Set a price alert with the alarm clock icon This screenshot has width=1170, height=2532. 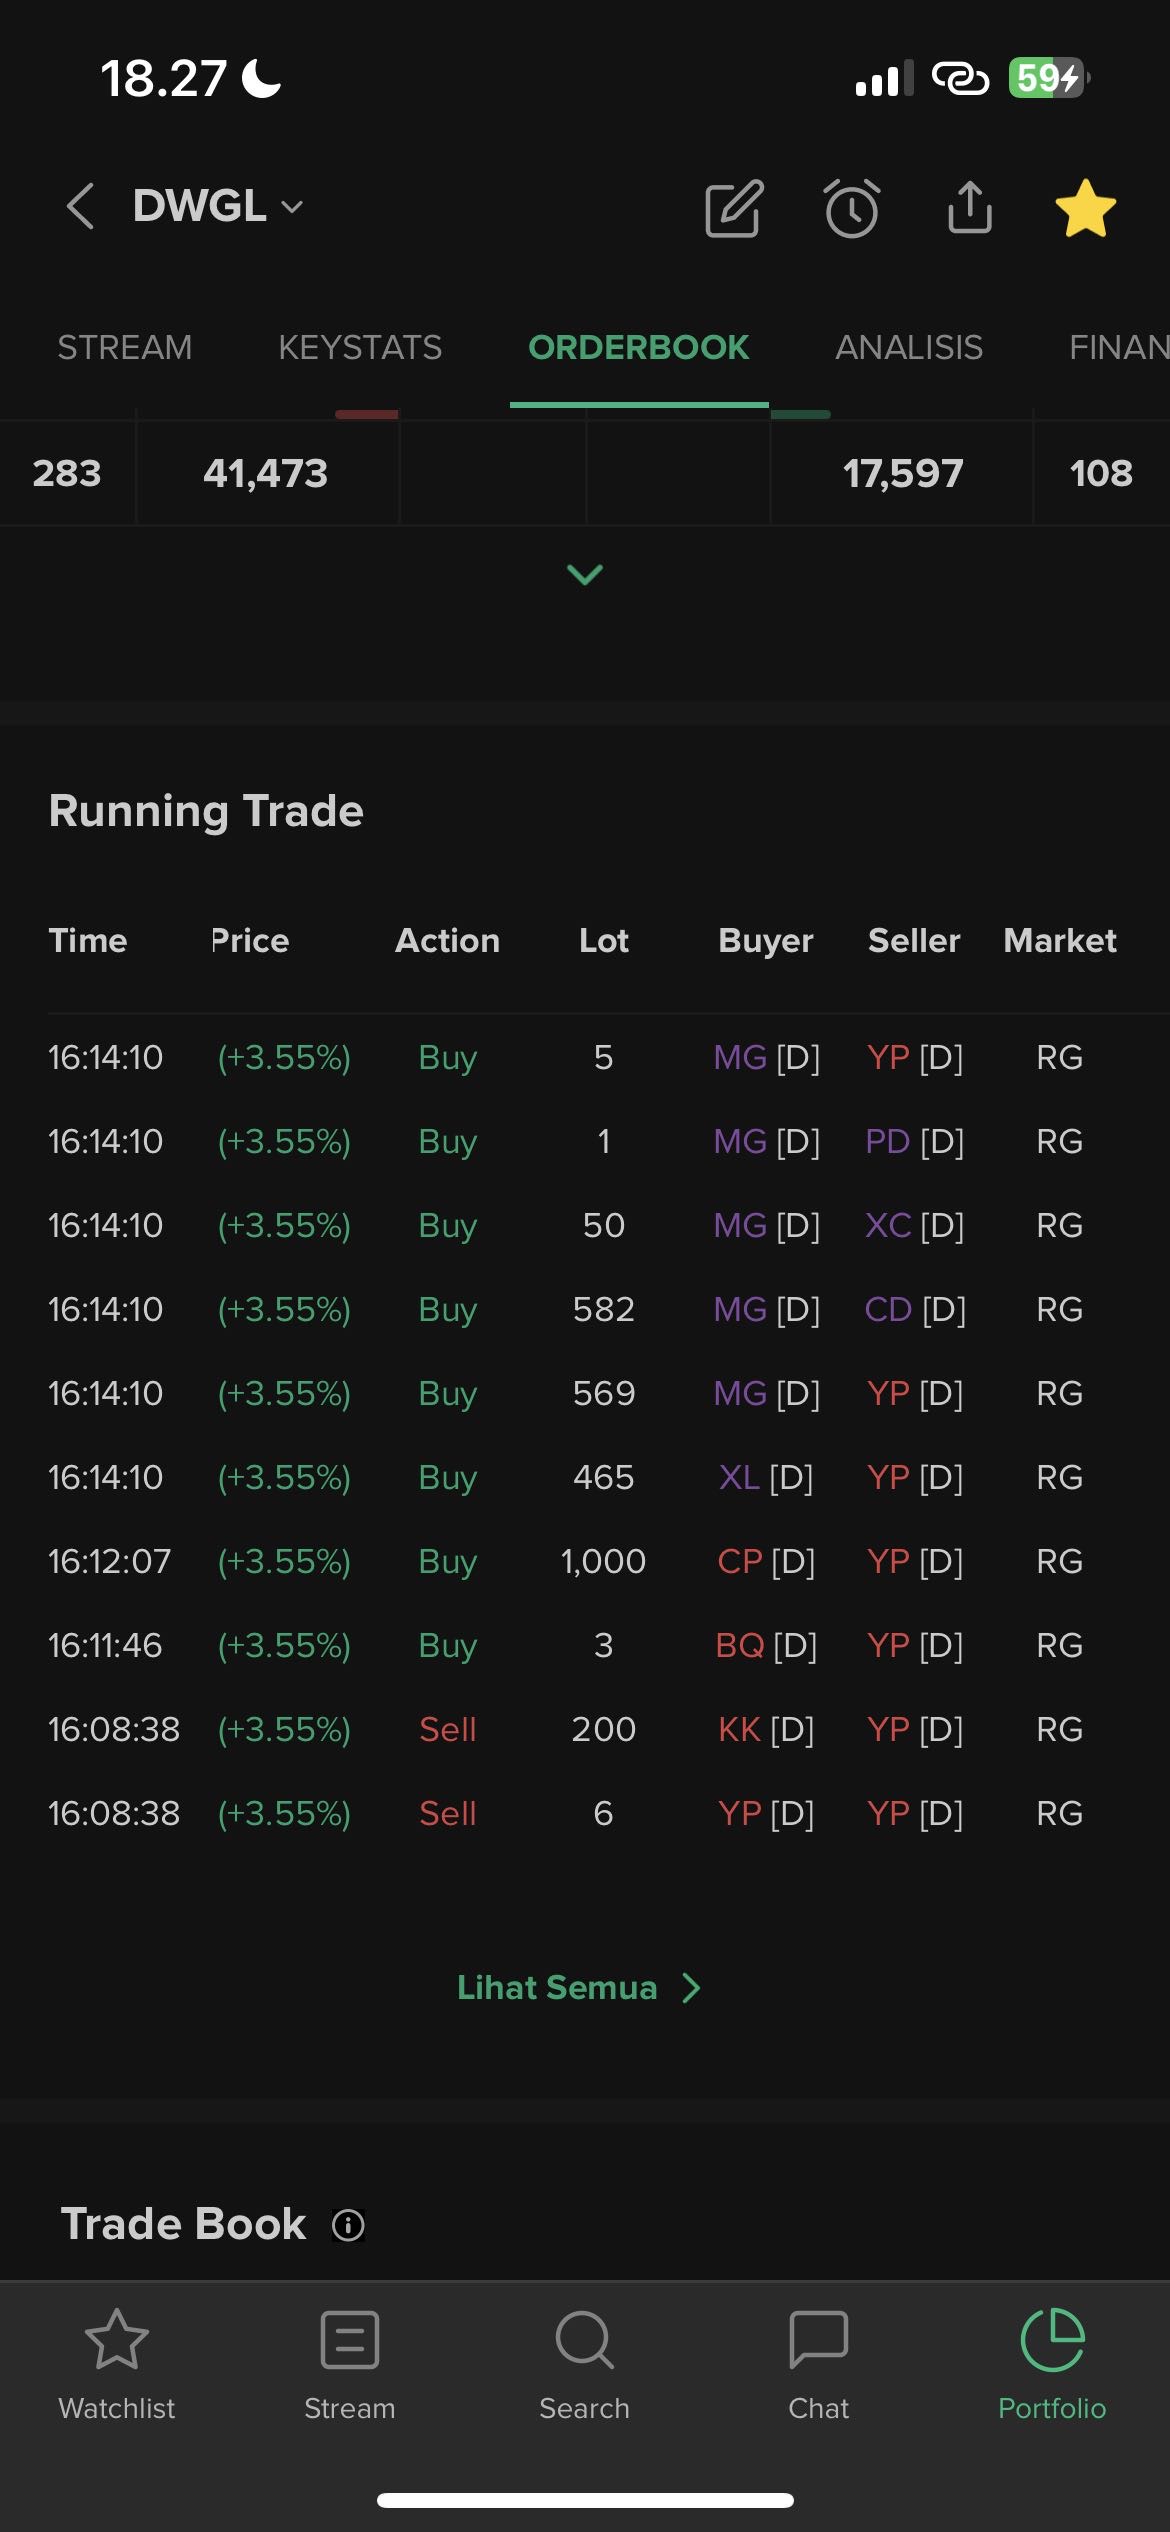click(x=852, y=208)
